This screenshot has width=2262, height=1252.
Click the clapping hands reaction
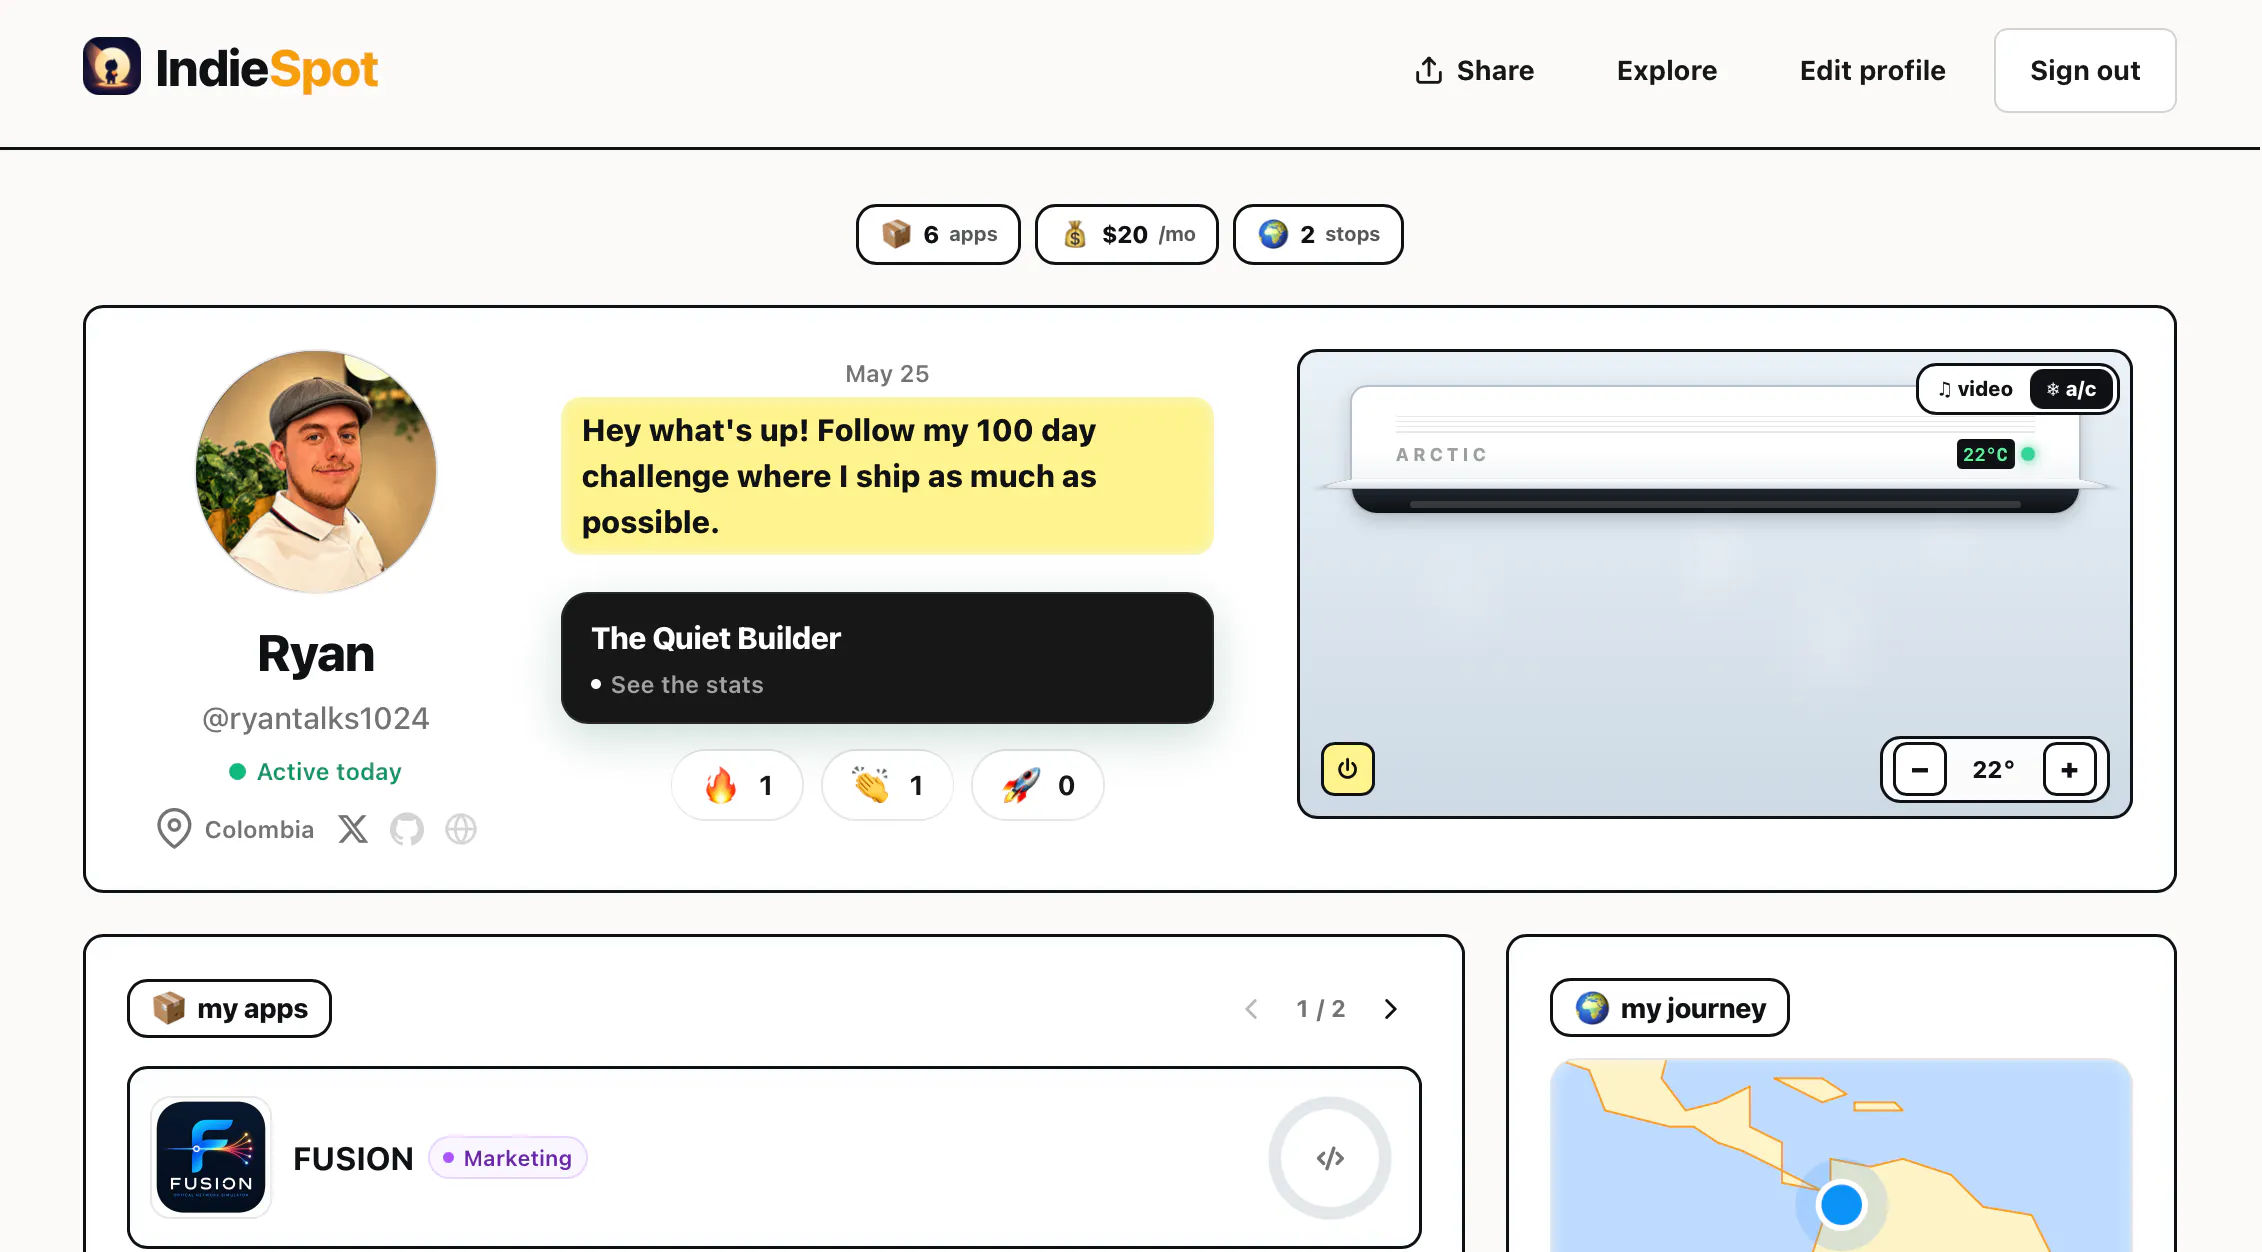pyautogui.click(x=887, y=785)
